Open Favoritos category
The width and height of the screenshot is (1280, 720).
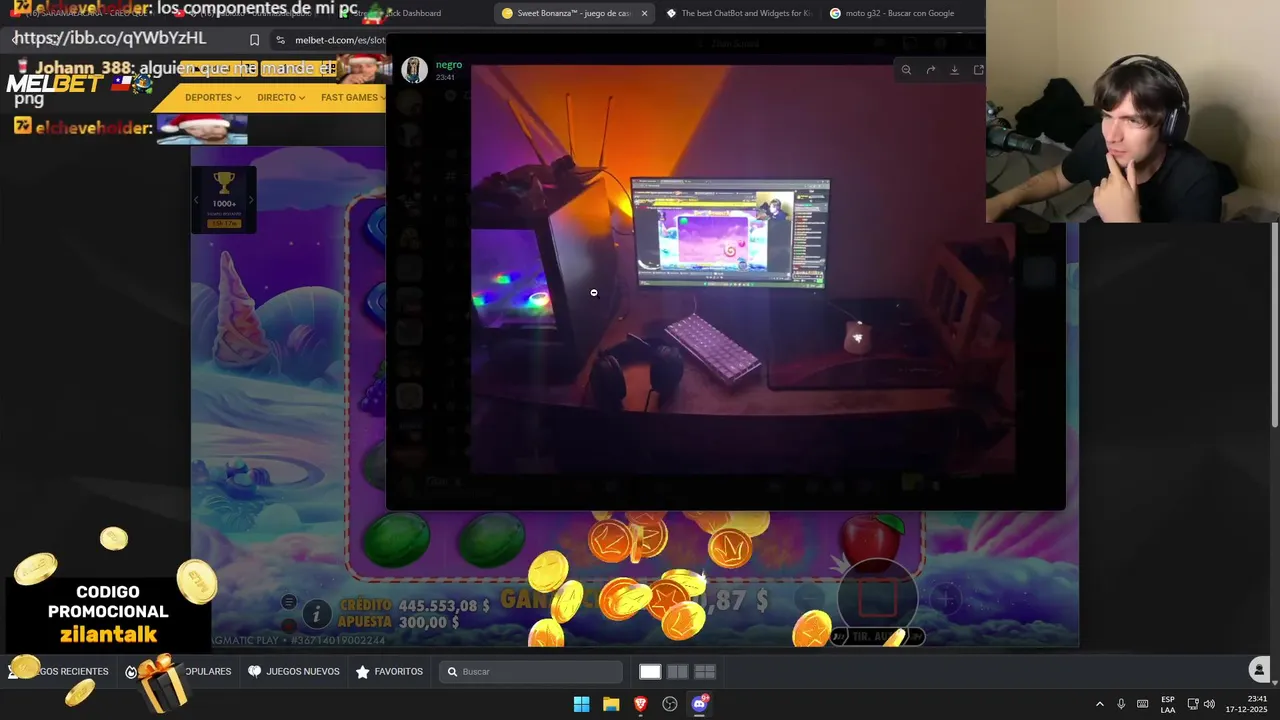[389, 672]
